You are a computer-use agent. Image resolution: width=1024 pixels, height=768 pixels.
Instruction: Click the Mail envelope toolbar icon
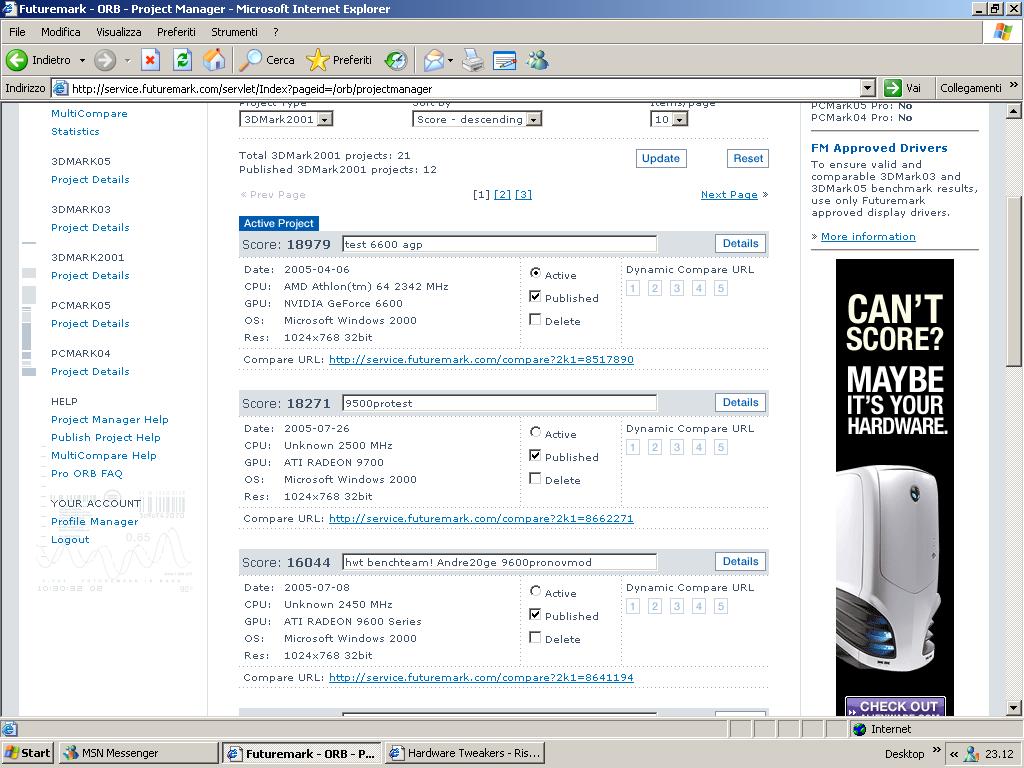click(434, 60)
